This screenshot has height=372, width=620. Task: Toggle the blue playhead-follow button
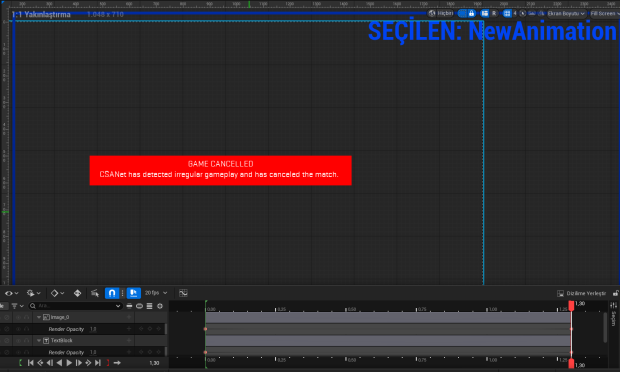(x=134, y=293)
